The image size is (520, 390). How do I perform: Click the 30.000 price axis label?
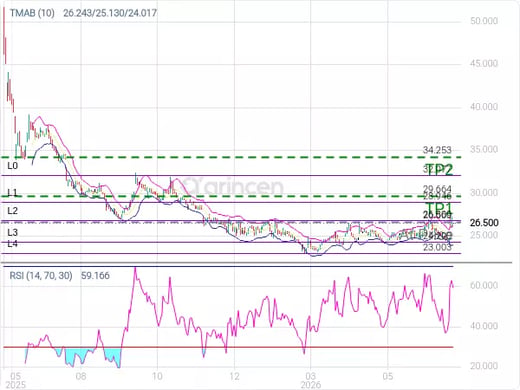tap(484, 192)
